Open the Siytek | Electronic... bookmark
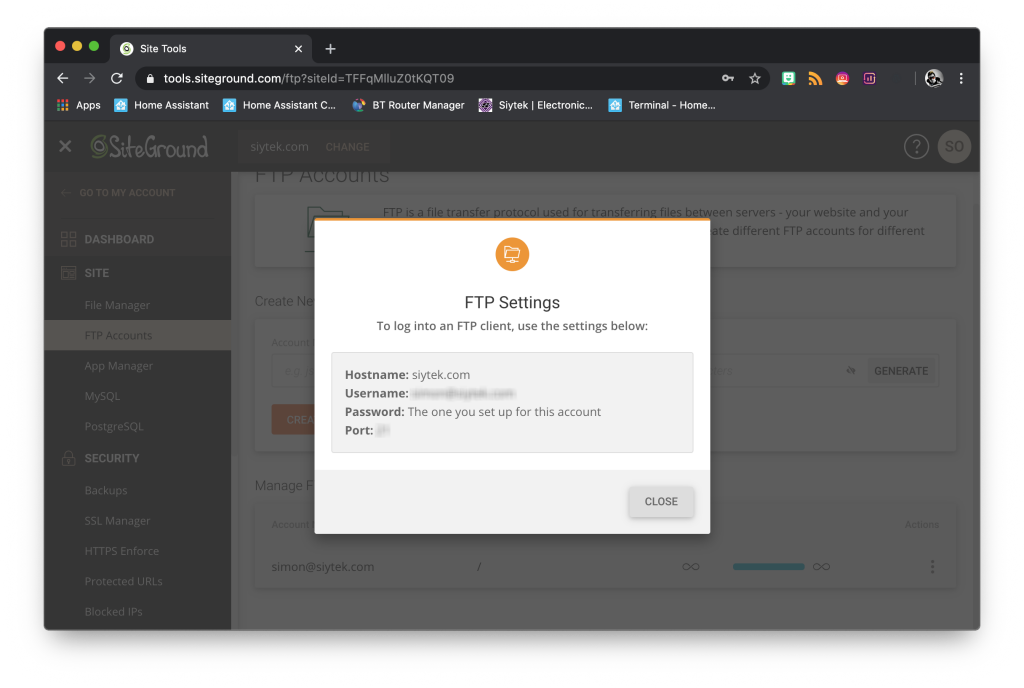 point(536,105)
